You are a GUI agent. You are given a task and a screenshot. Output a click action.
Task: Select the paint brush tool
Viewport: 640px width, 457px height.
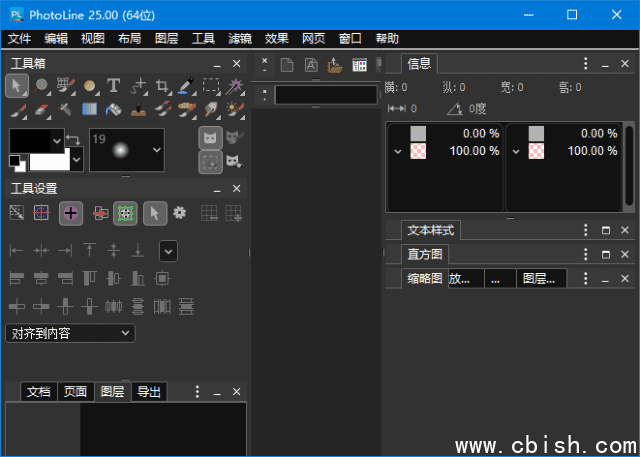pos(17,110)
